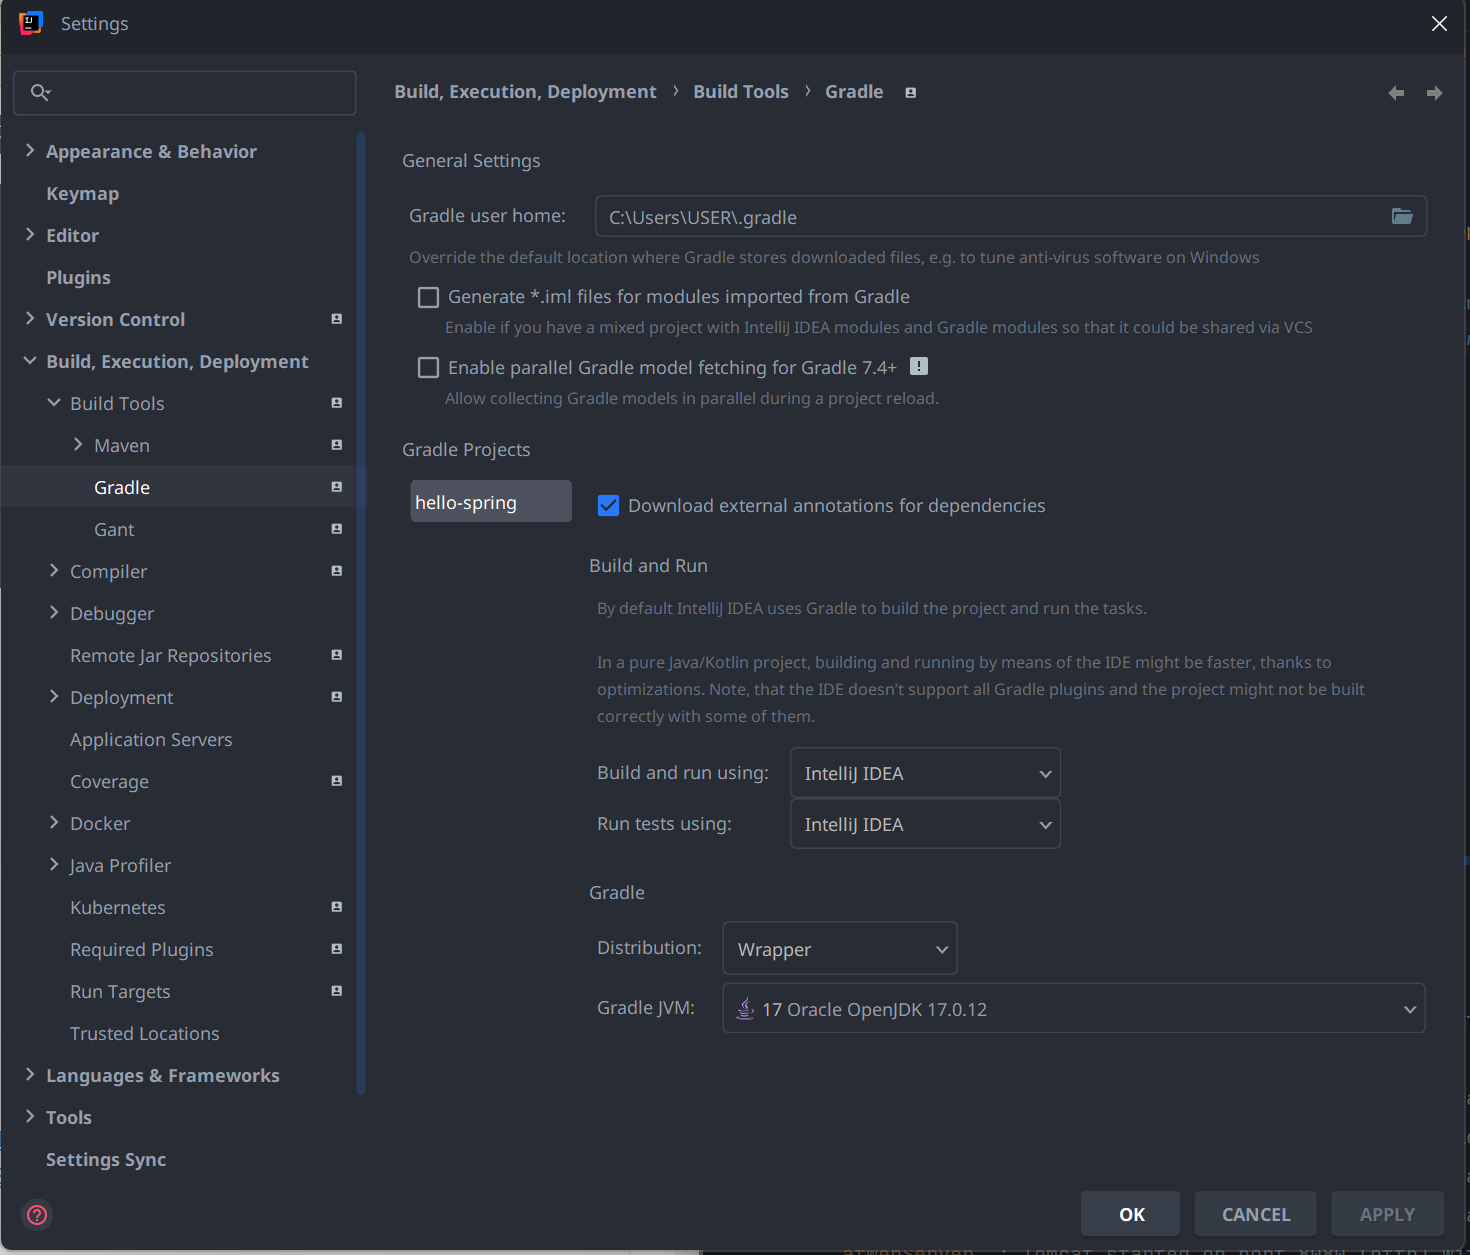This screenshot has width=1470, height=1255.
Task: Click the project icon on Remote Jar Repositories row
Action: click(x=337, y=655)
